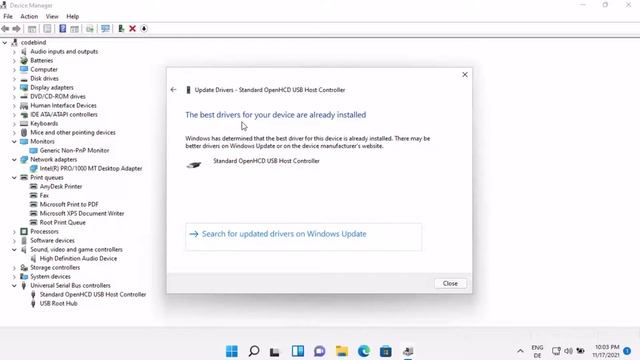
Task: Select the Fax print queue
Action: (44, 195)
